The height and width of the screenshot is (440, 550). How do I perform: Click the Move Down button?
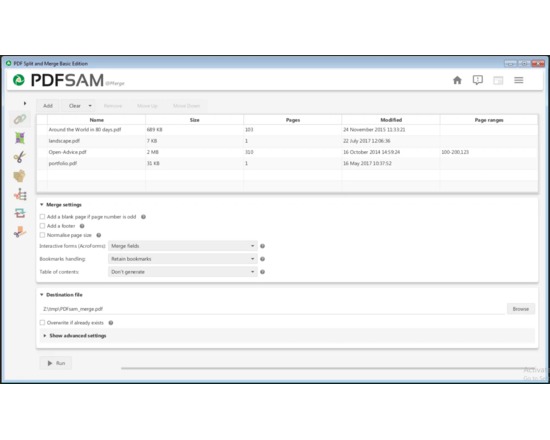[x=186, y=106]
